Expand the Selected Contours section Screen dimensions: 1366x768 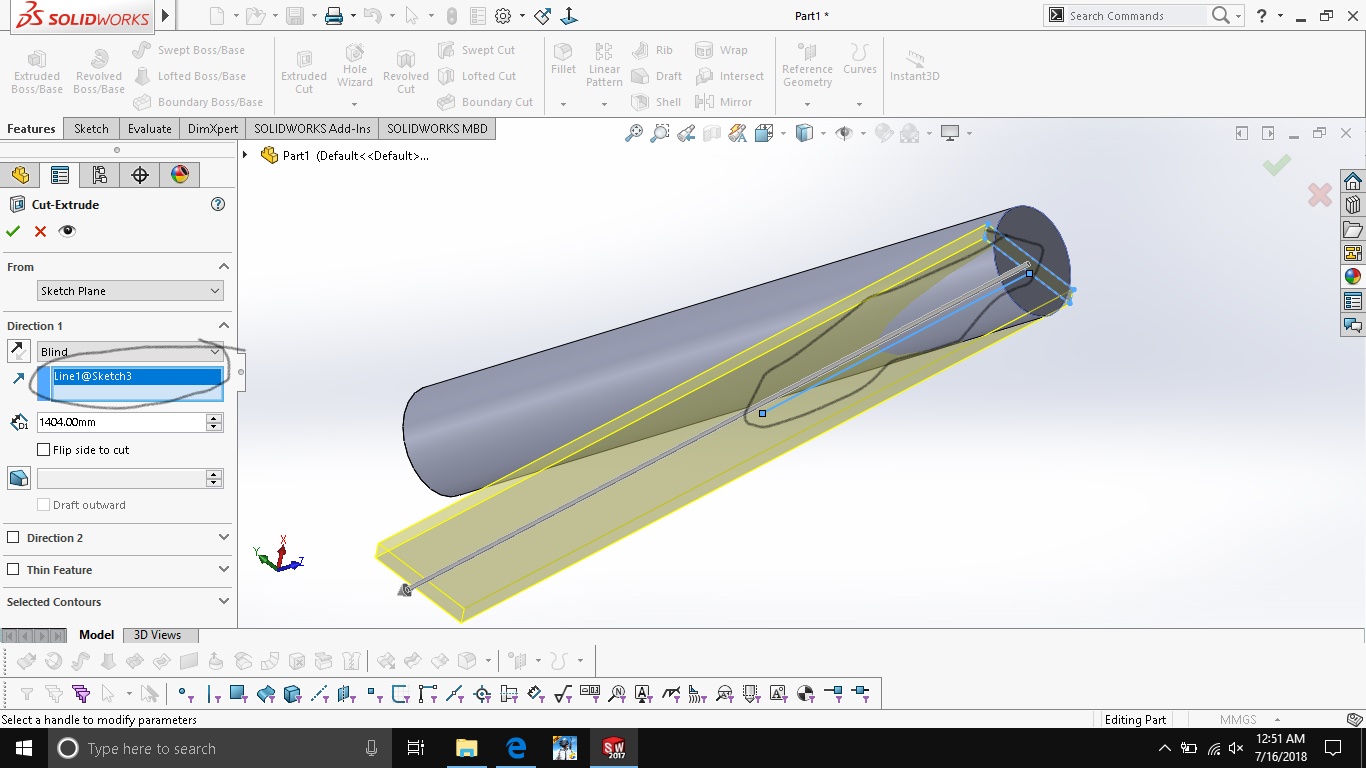click(223, 602)
